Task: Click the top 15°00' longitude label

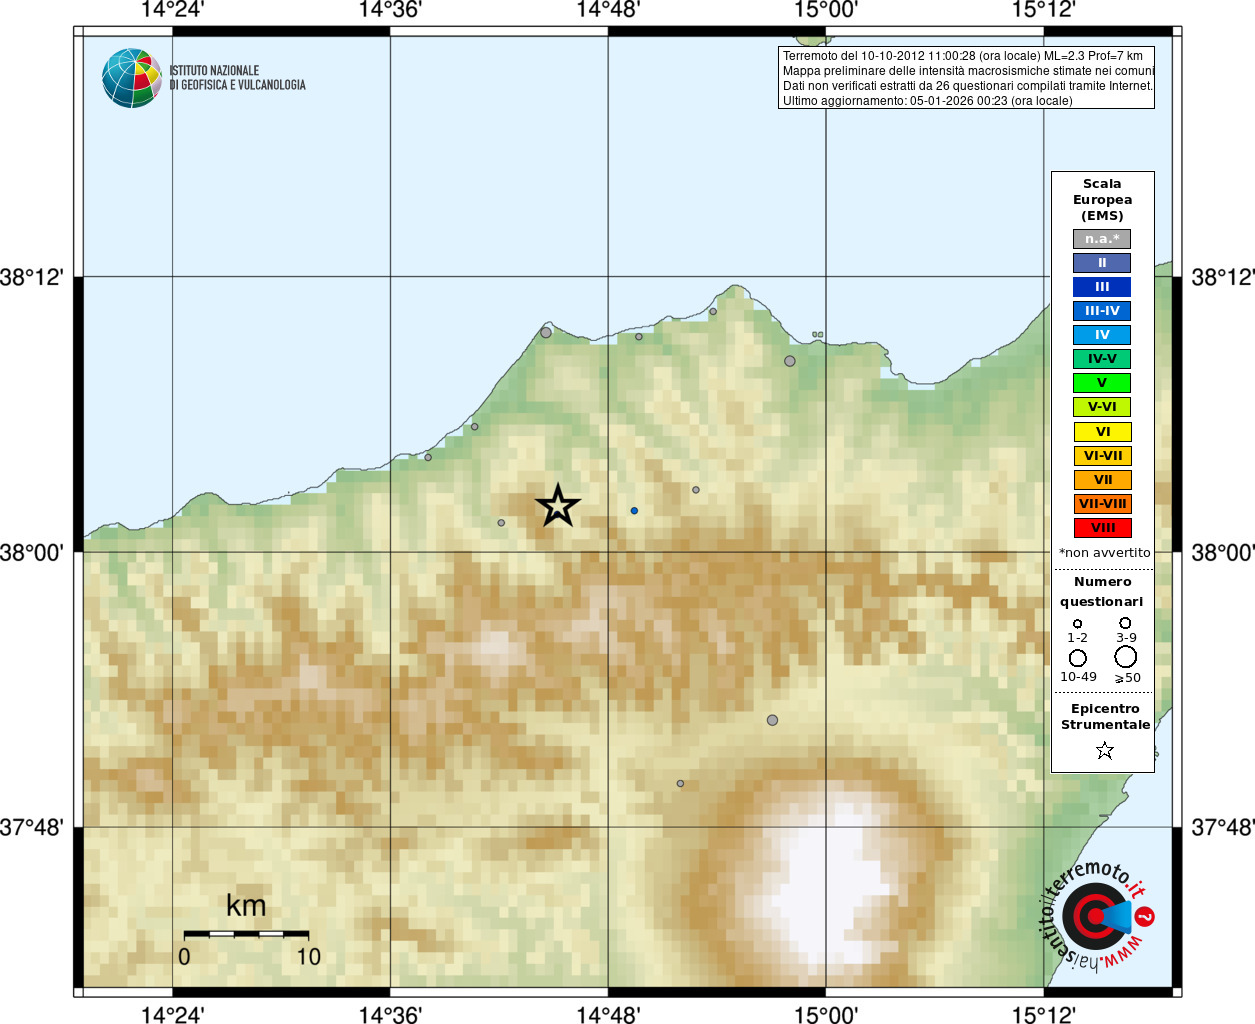Action: pyautogui.click(x=826, y=10)
